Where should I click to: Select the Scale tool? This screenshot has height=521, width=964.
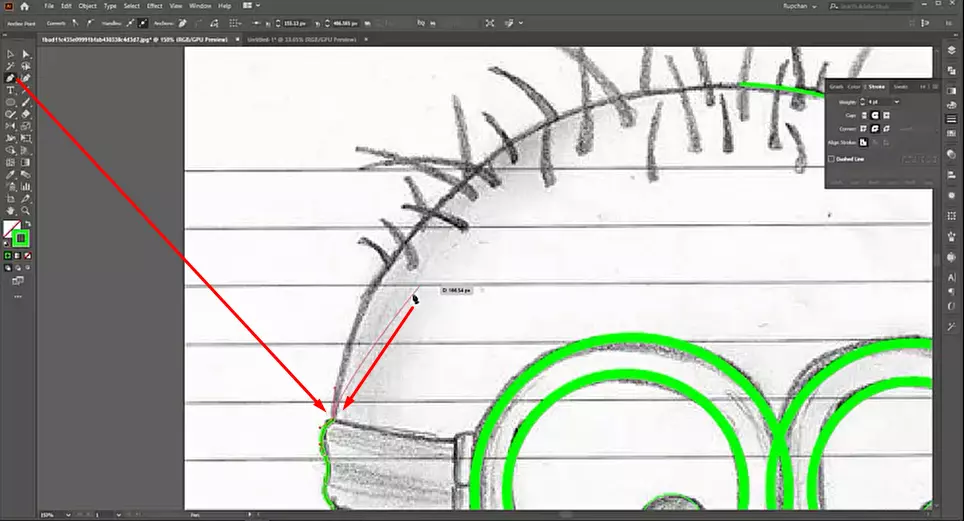point(26,126)
